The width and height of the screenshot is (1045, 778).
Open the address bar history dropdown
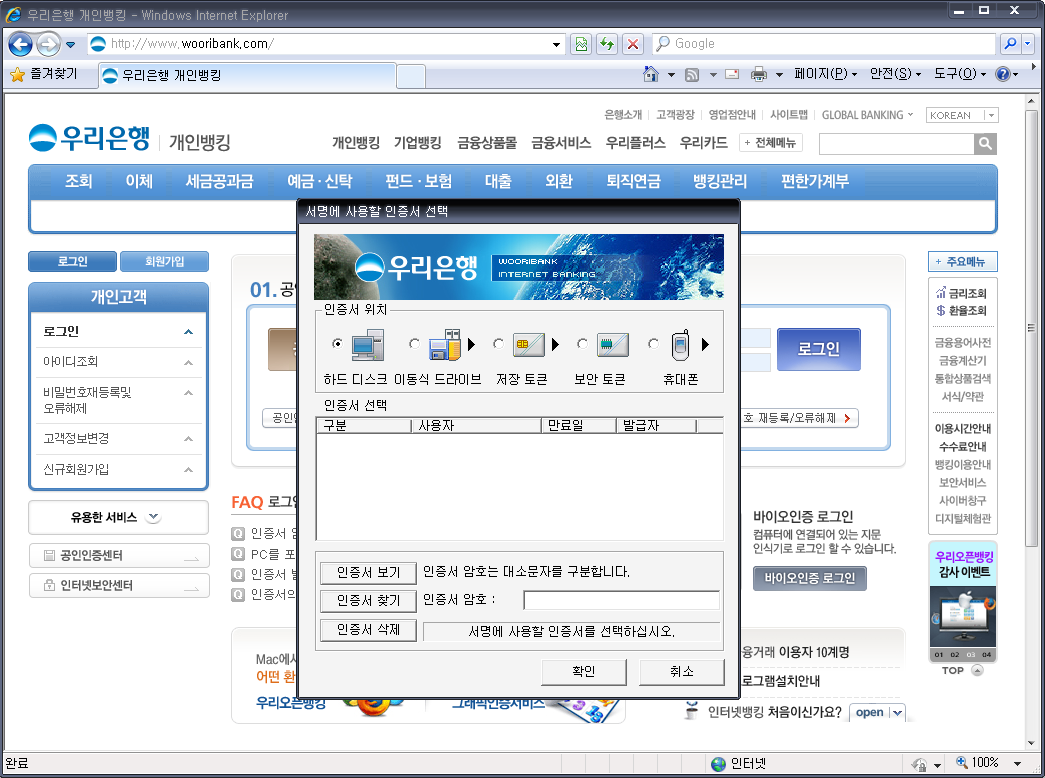[x=555, y=43]
